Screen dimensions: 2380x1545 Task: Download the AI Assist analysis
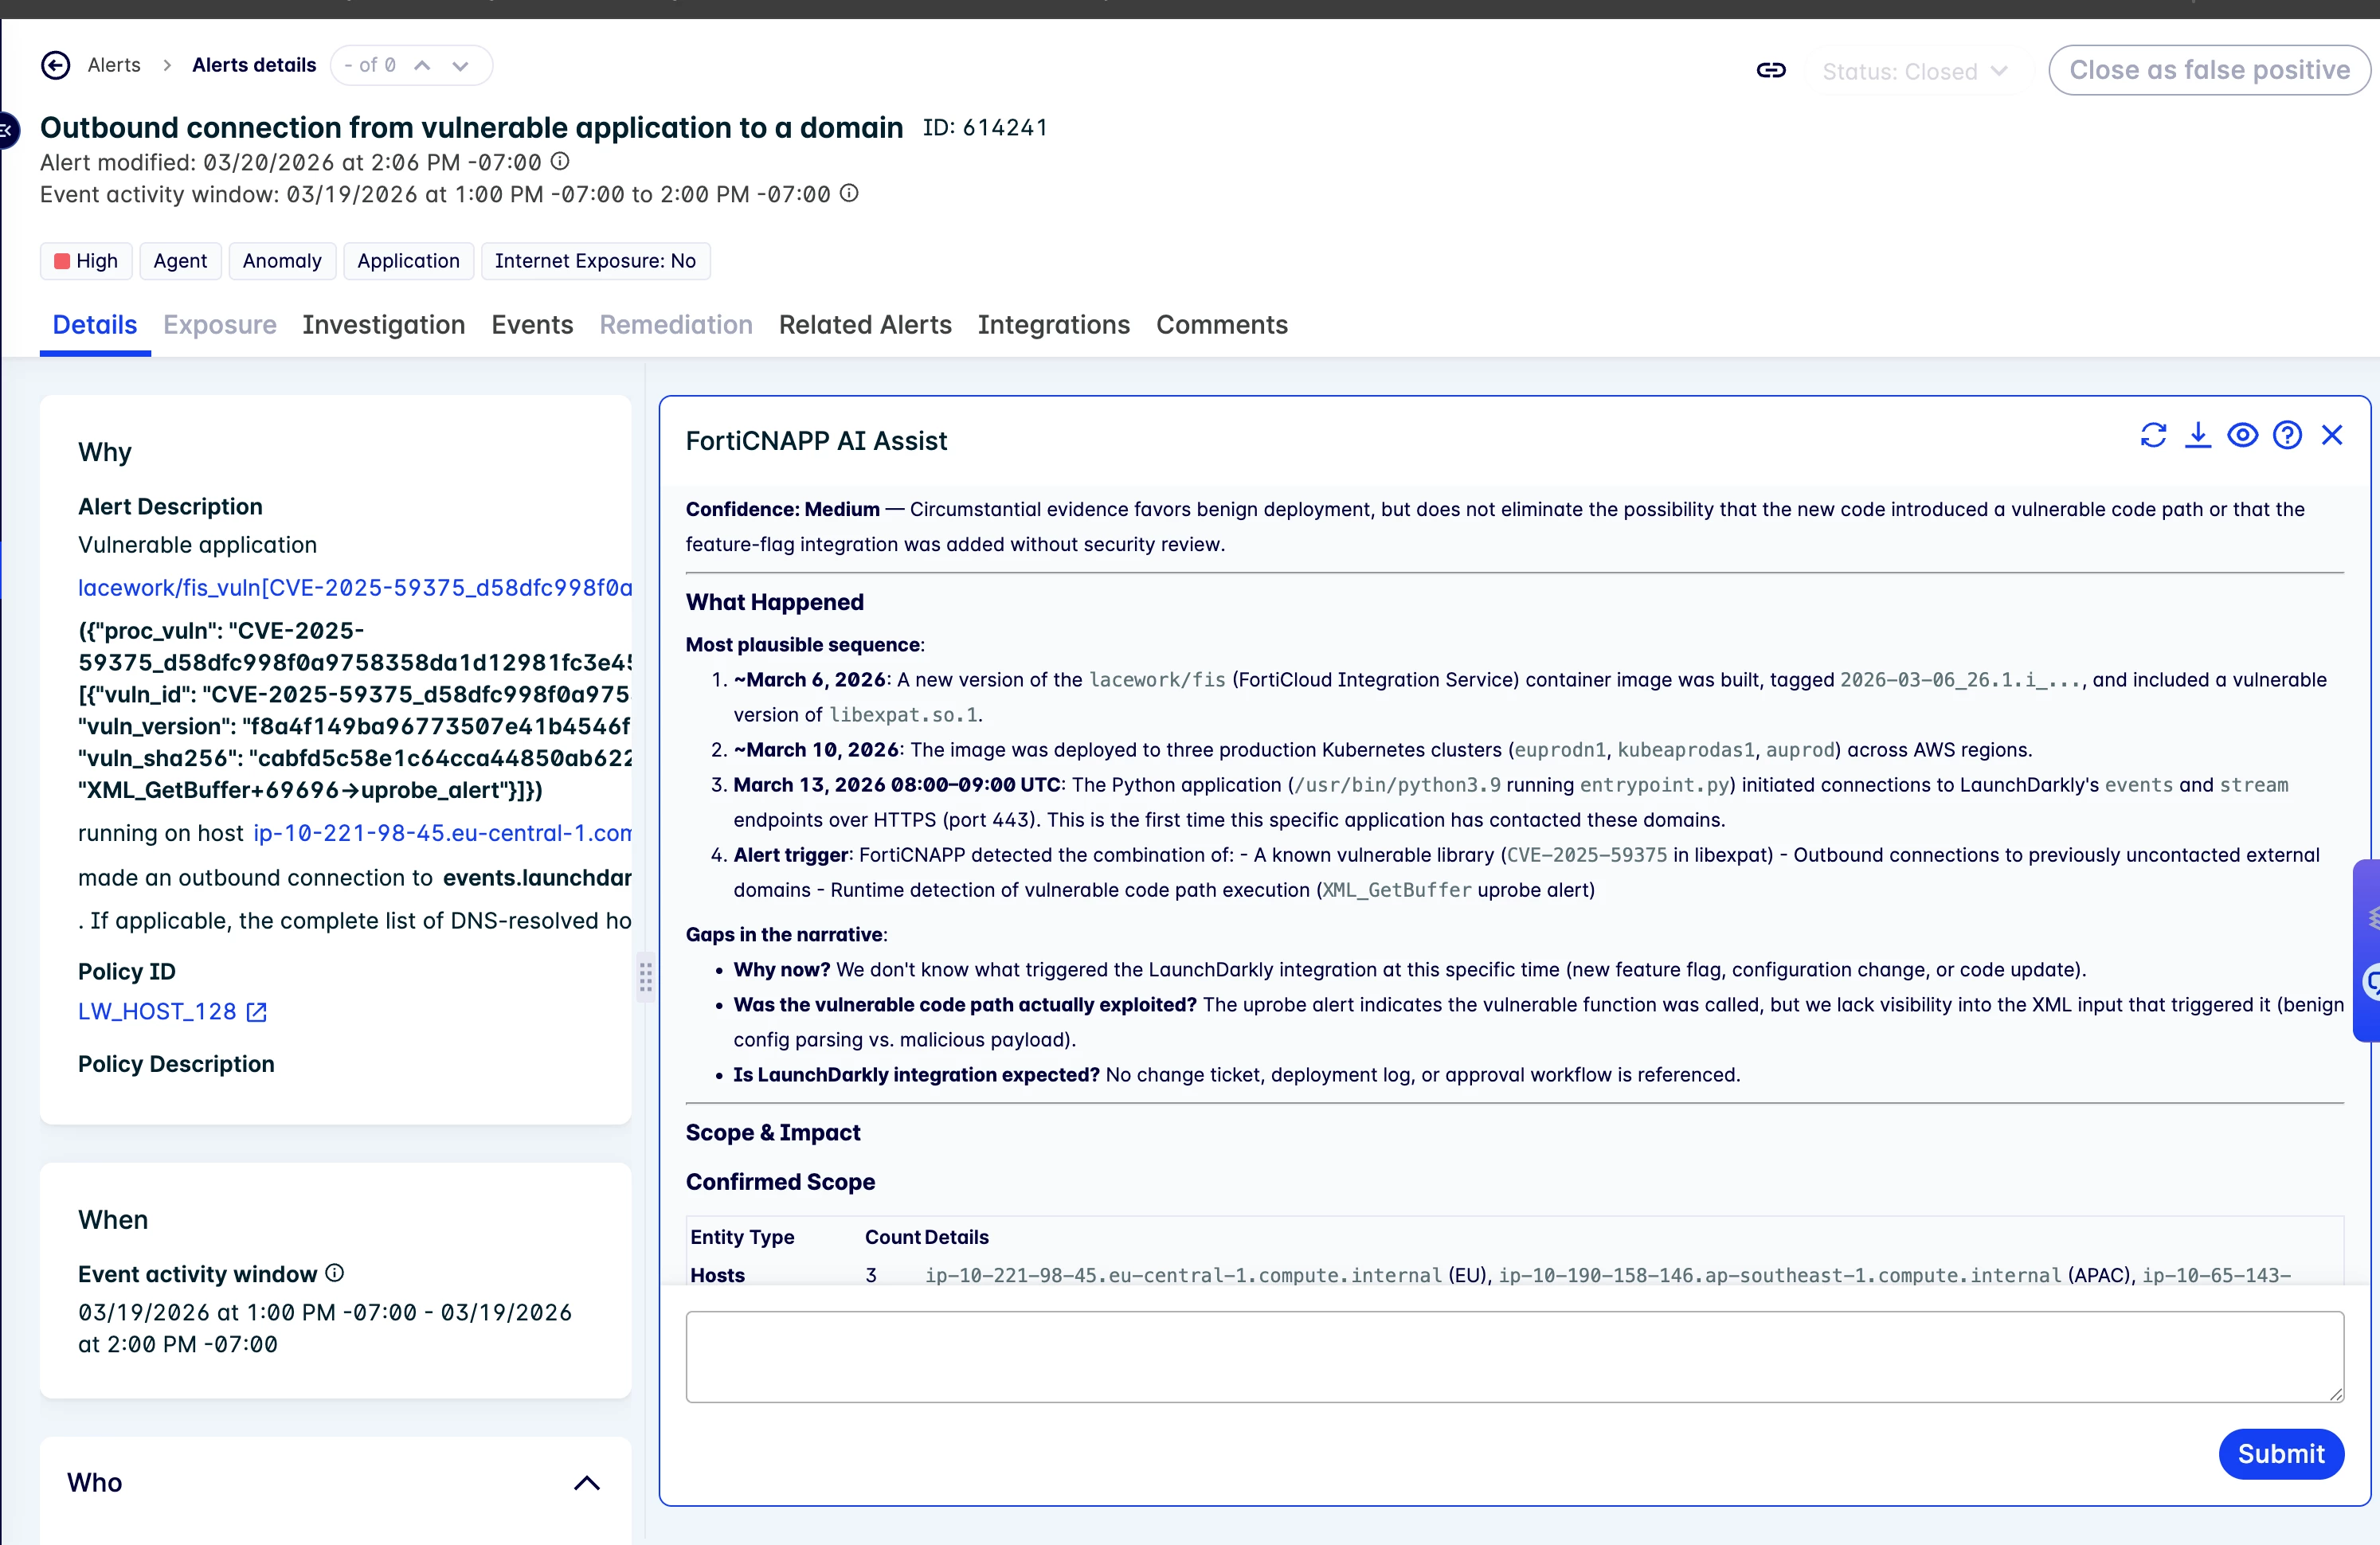click(2198, 435)
